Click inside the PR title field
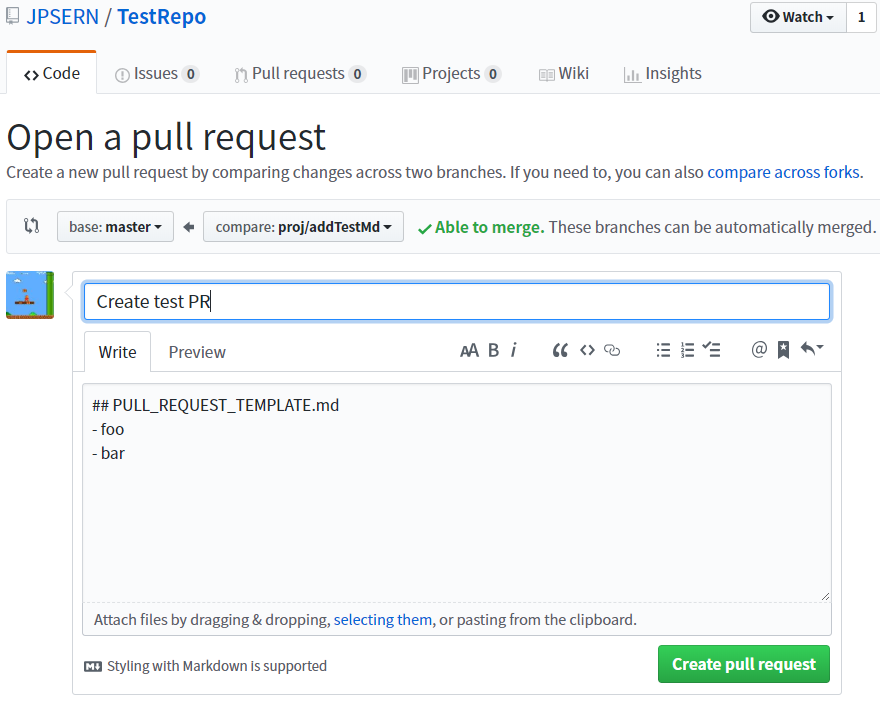The image size is (880, 702). (x=456, y=300)
